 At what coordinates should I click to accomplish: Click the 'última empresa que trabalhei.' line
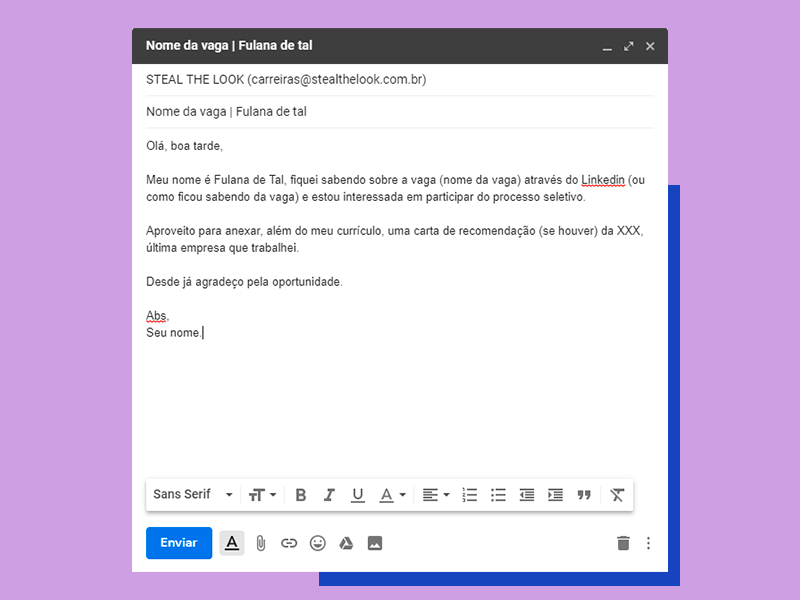tap(222, 248)
